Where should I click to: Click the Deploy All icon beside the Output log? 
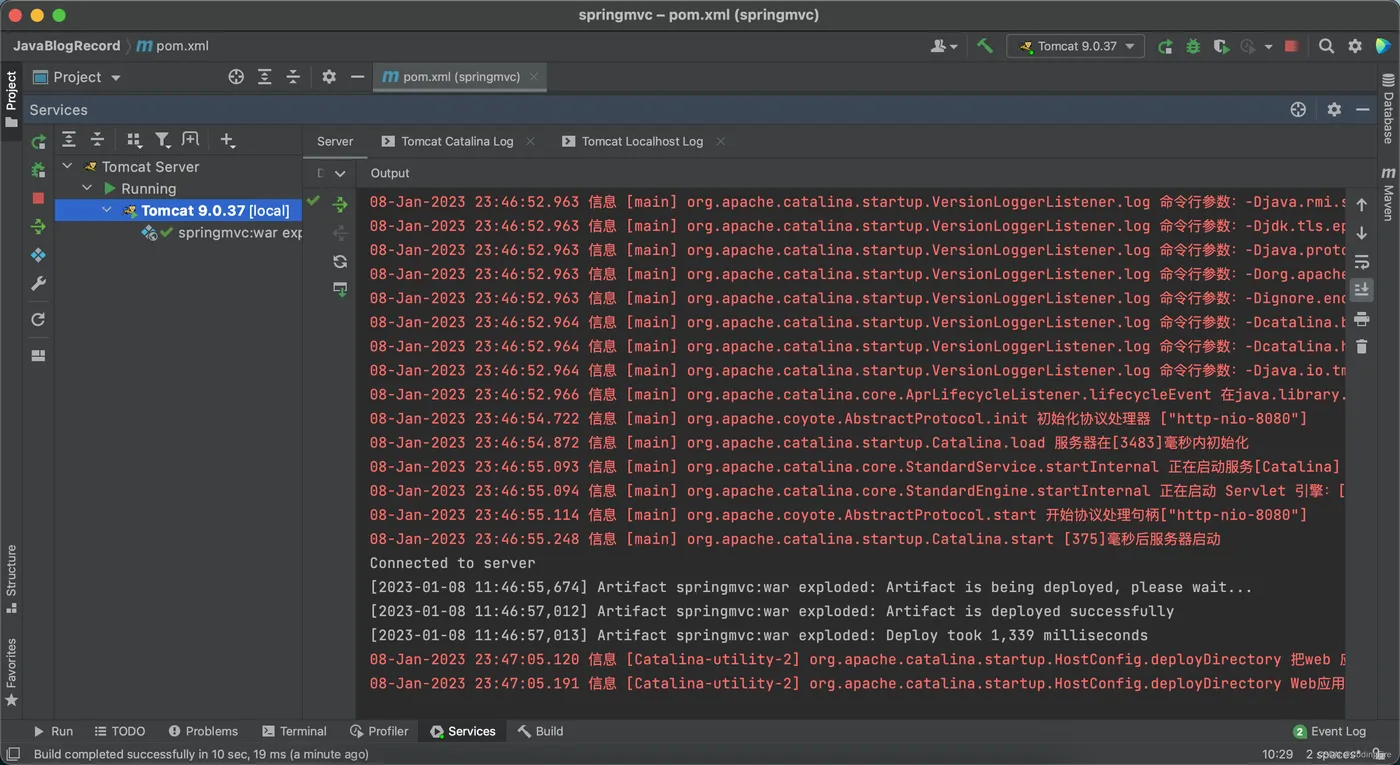340,204
